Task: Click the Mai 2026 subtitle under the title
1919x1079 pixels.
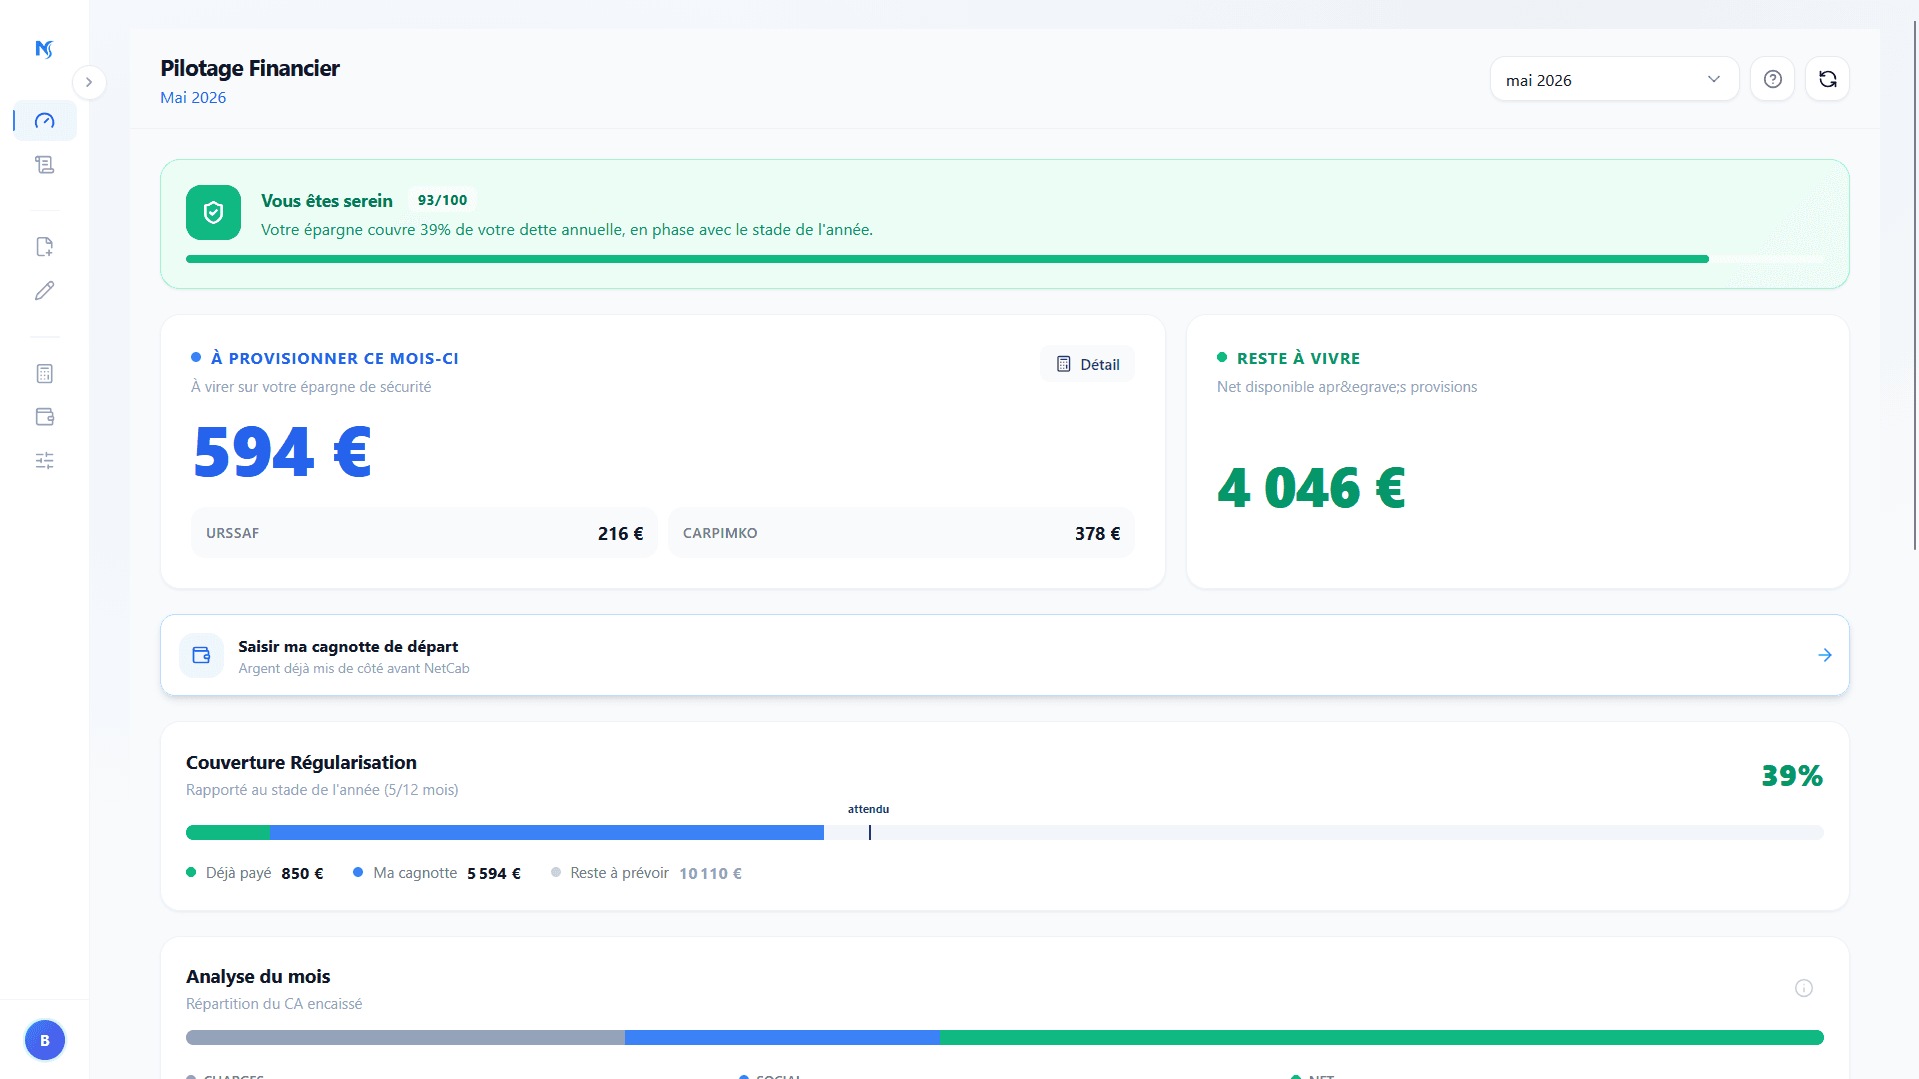Action: pos(193,97)
